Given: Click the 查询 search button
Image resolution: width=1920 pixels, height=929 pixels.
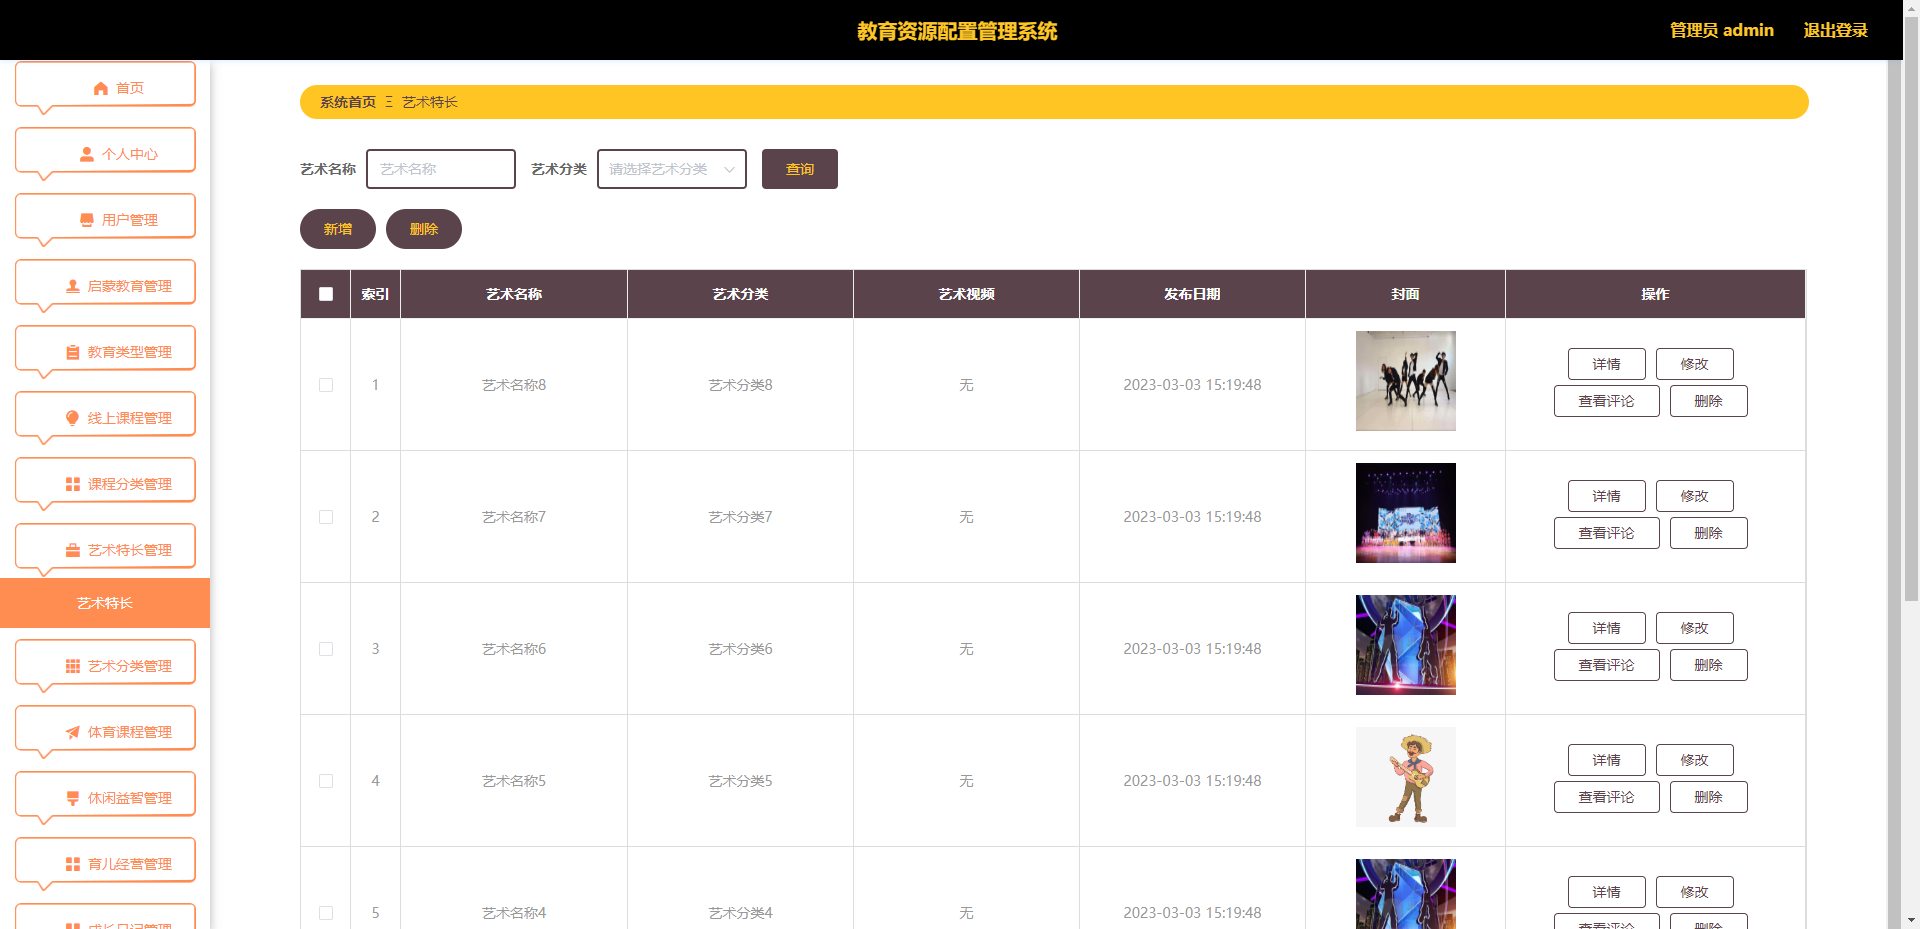Looking at the screenshot, I should 799,169.
